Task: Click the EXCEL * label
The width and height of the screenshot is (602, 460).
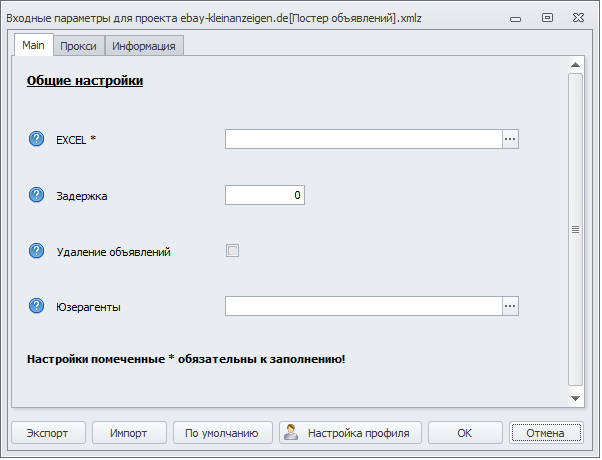Action: 76,140
